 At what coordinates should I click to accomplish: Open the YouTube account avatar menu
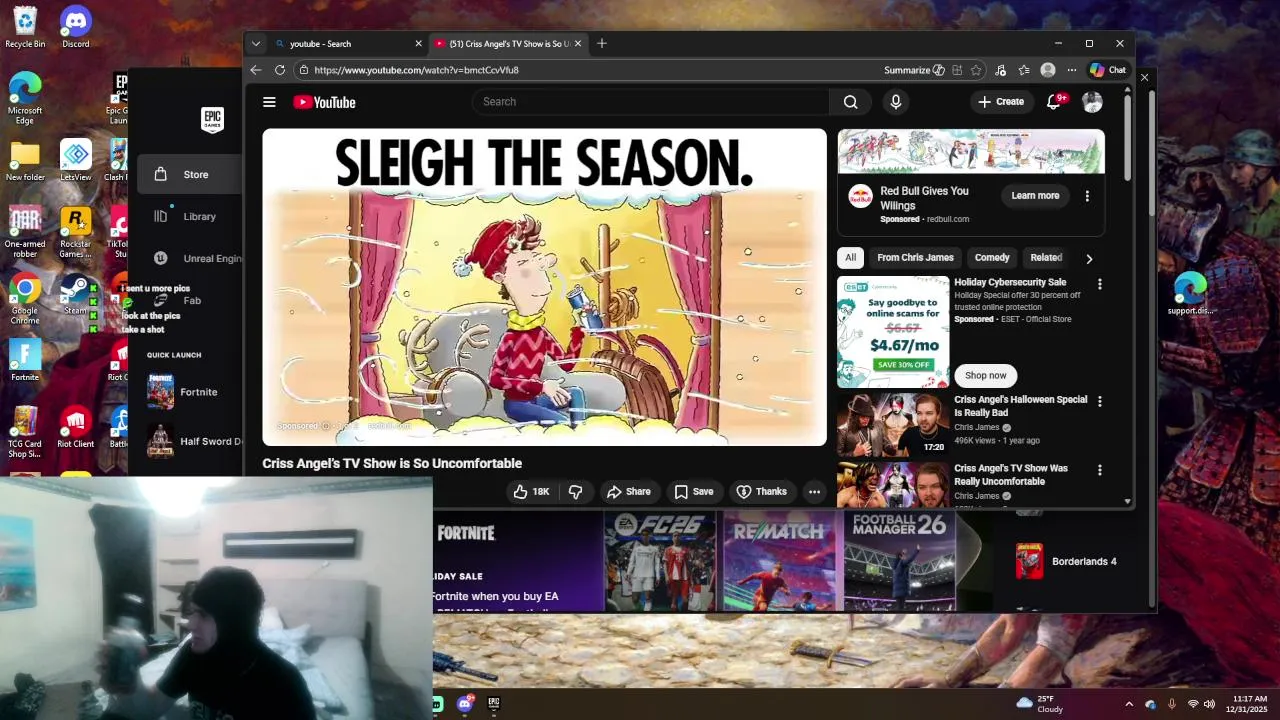(x=1092, y=102)
